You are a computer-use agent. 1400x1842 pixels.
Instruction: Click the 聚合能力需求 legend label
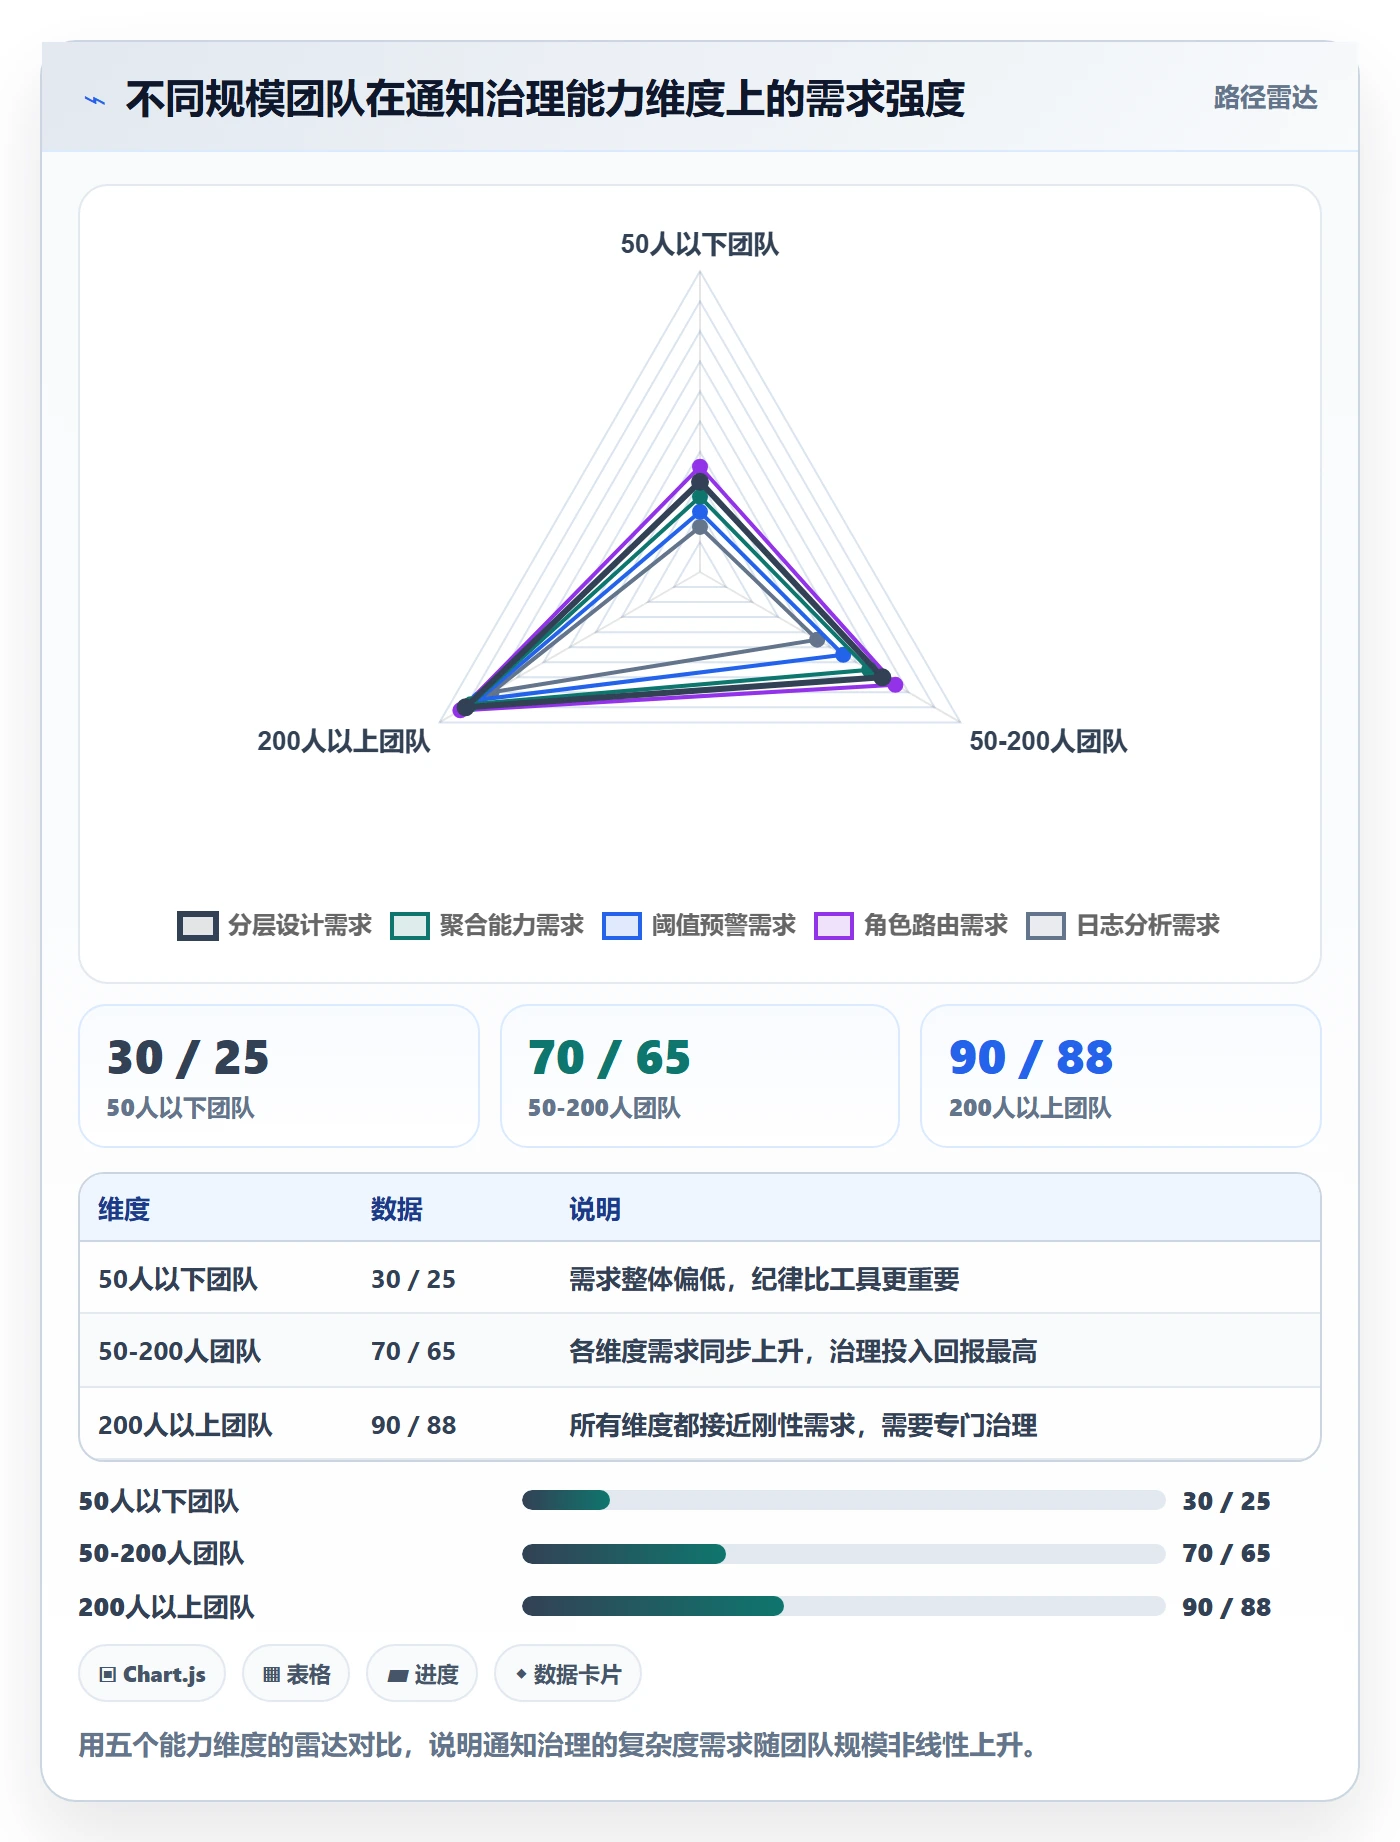(512, 925)
